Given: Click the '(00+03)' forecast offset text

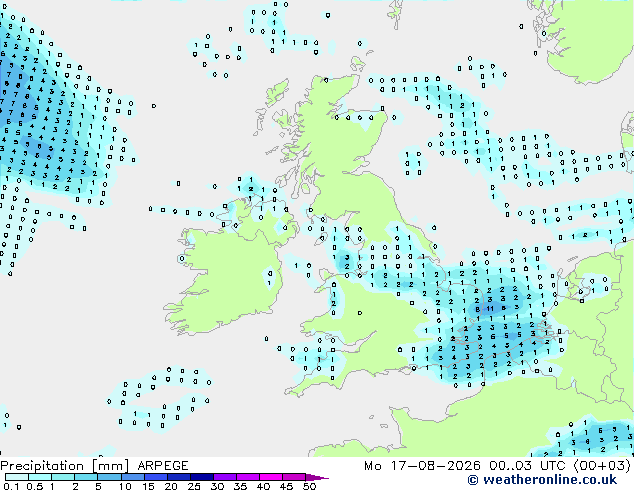Looking at the screenshot, I should (x=602, y=466).
